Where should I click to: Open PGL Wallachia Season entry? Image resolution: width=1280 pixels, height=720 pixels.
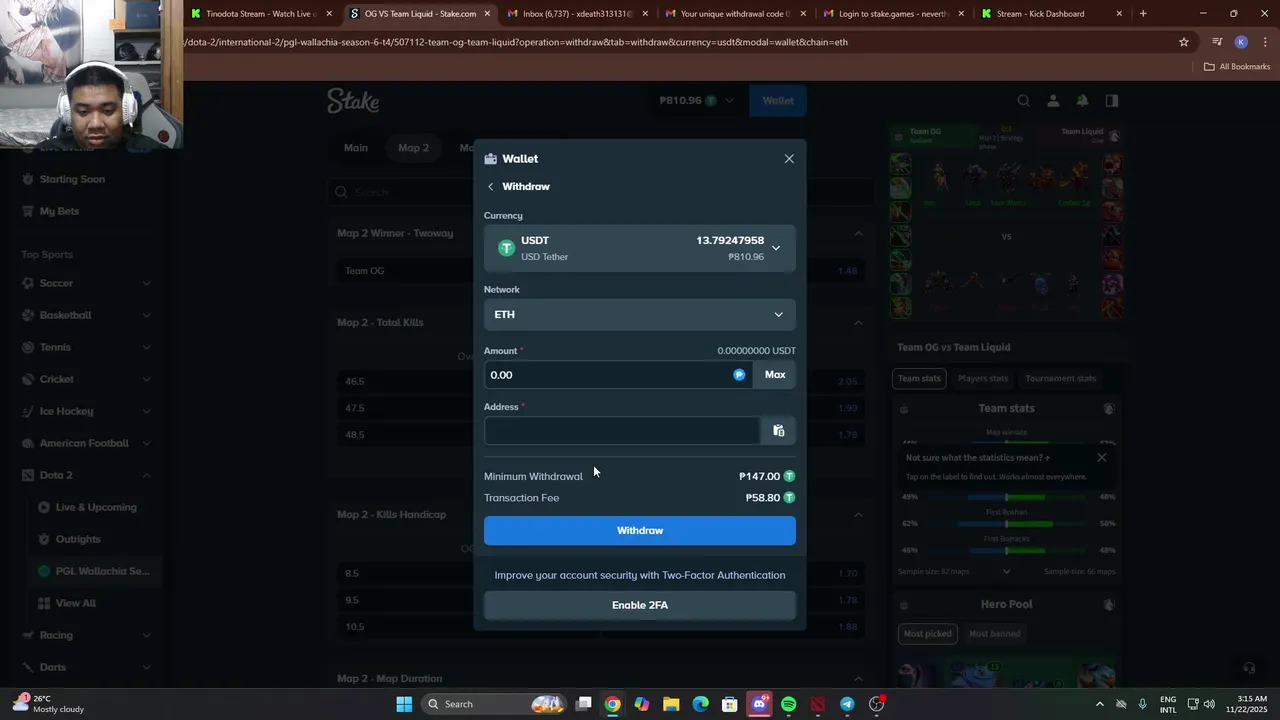tap(102, 572)
